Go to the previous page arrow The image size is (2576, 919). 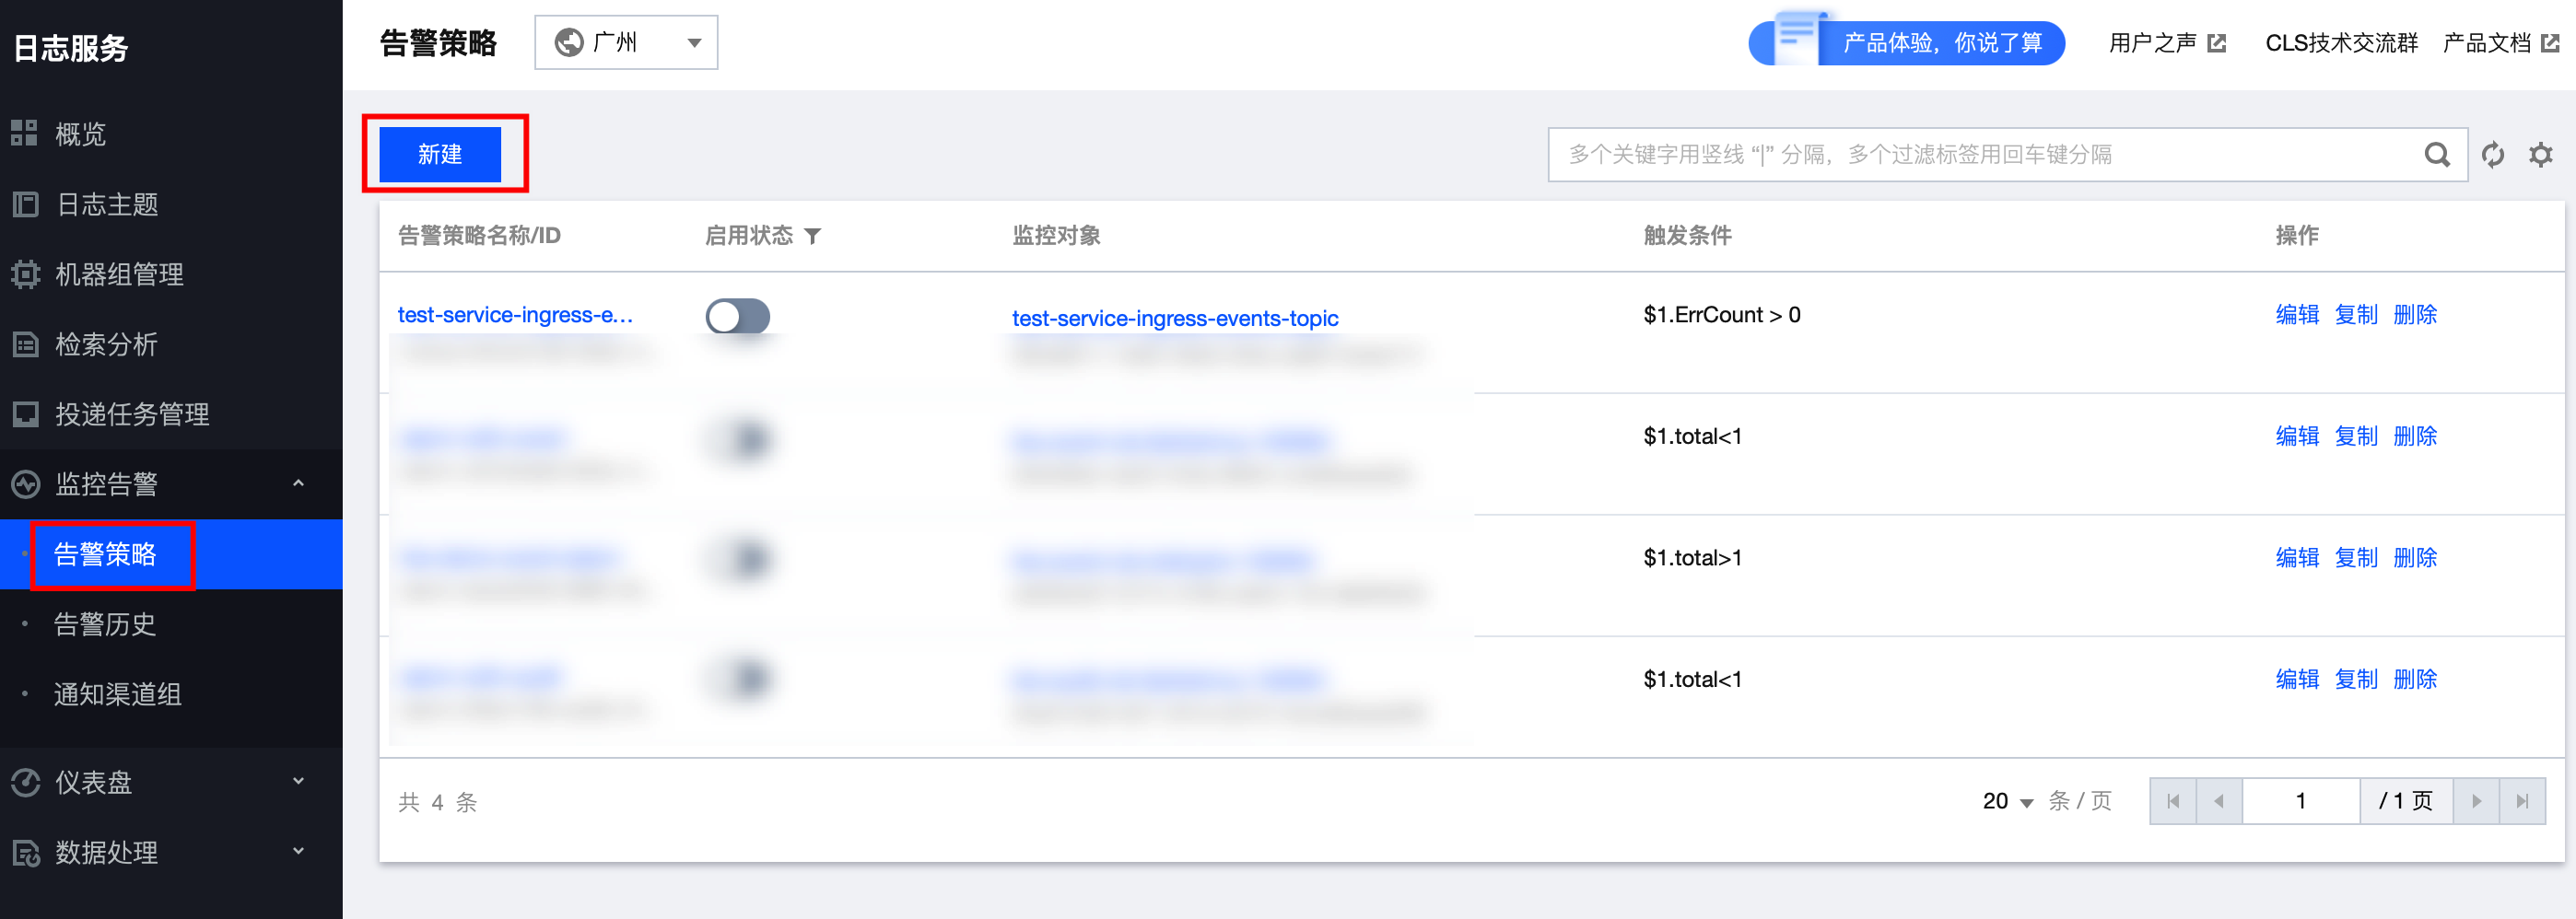click(x=2219, y=801)
